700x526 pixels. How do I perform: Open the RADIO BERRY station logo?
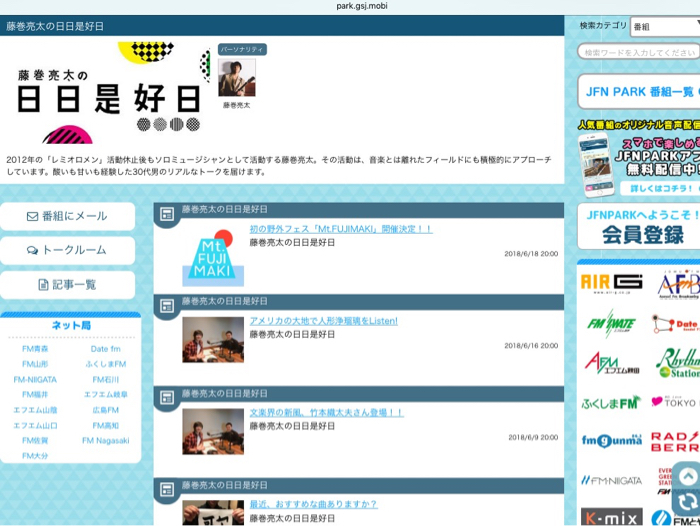[x=675, y=442]
